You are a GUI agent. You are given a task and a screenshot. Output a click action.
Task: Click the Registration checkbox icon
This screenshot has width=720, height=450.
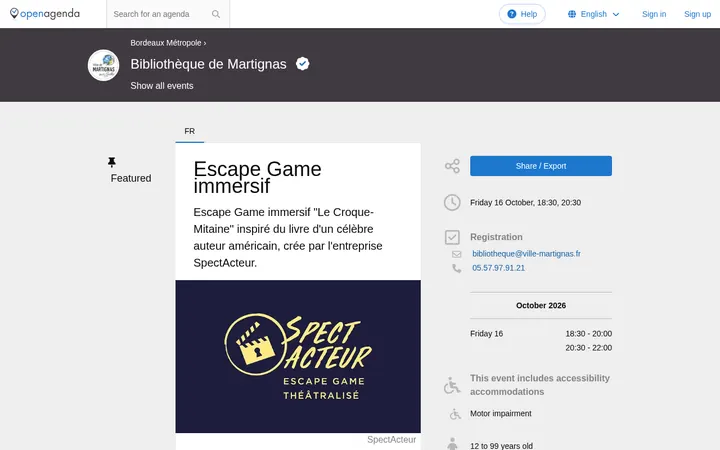[452, 237]
